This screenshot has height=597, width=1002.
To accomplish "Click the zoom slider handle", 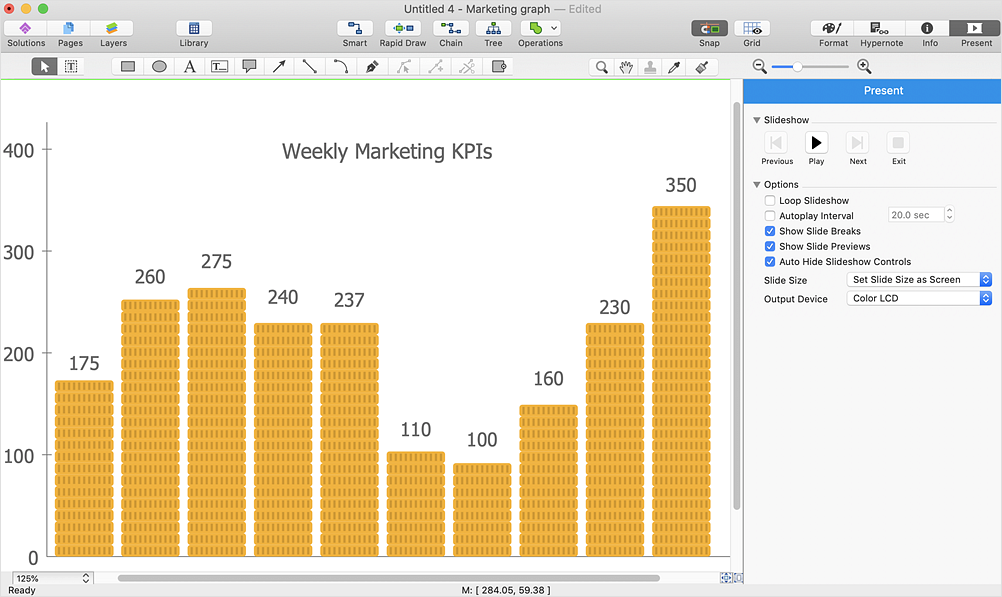I will coord(797,67).
